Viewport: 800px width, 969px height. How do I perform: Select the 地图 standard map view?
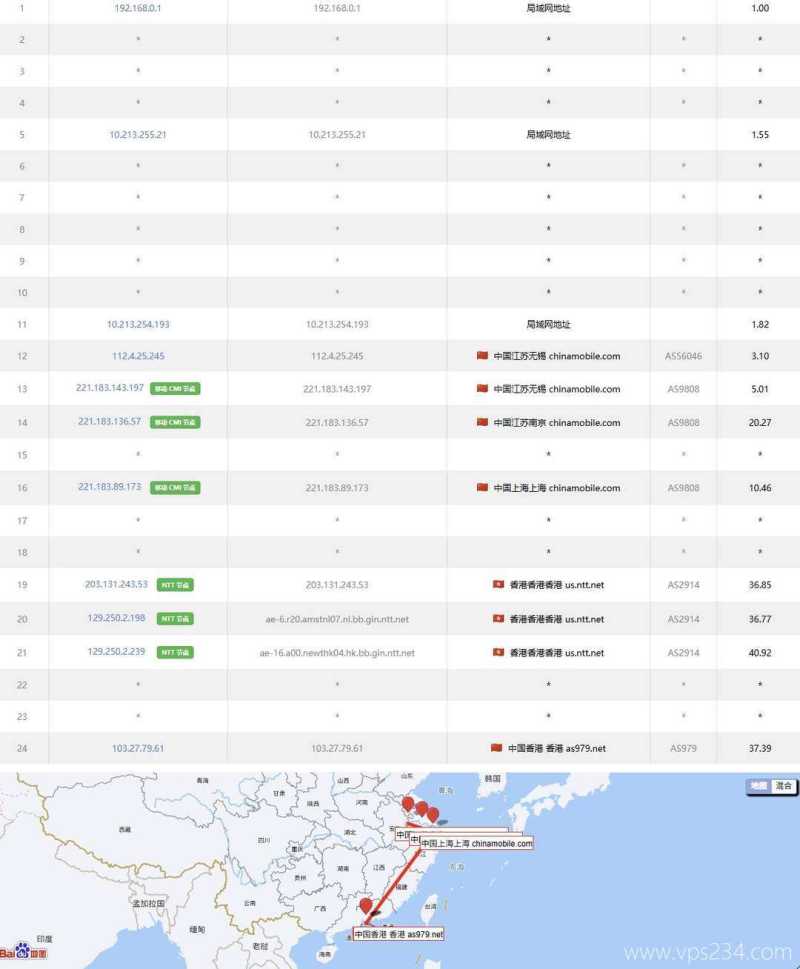(759, 786)
